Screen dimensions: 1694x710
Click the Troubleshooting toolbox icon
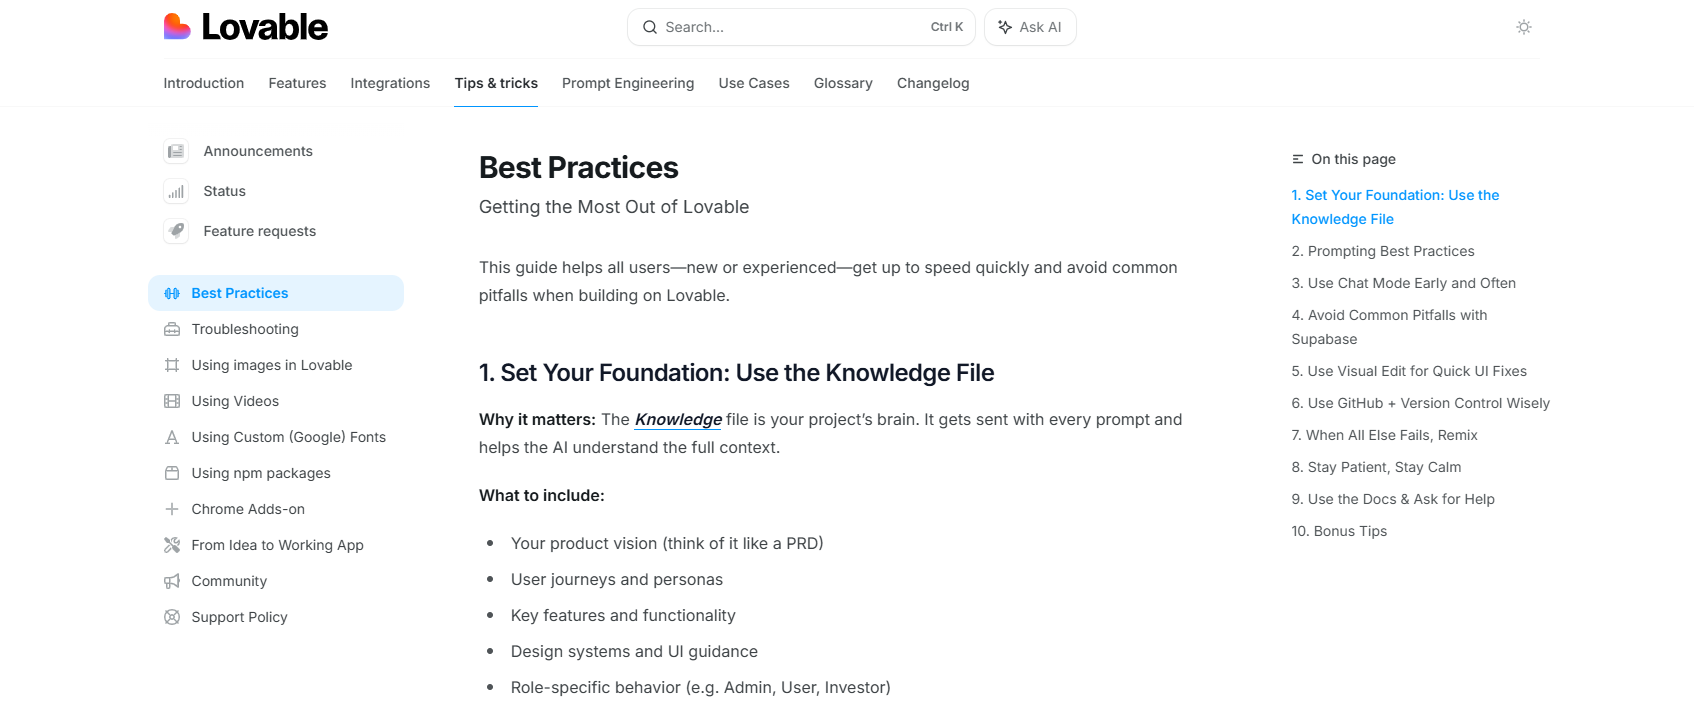[172, 329]
